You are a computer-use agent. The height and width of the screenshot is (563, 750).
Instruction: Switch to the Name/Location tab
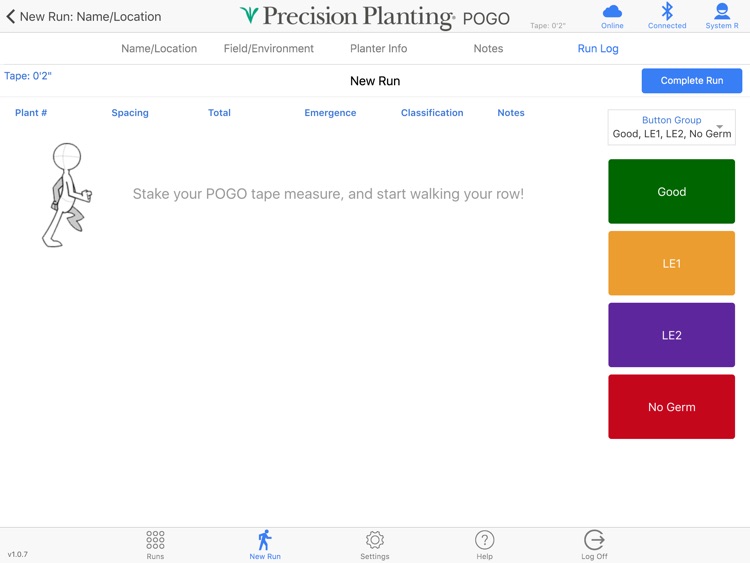point(159,48)
